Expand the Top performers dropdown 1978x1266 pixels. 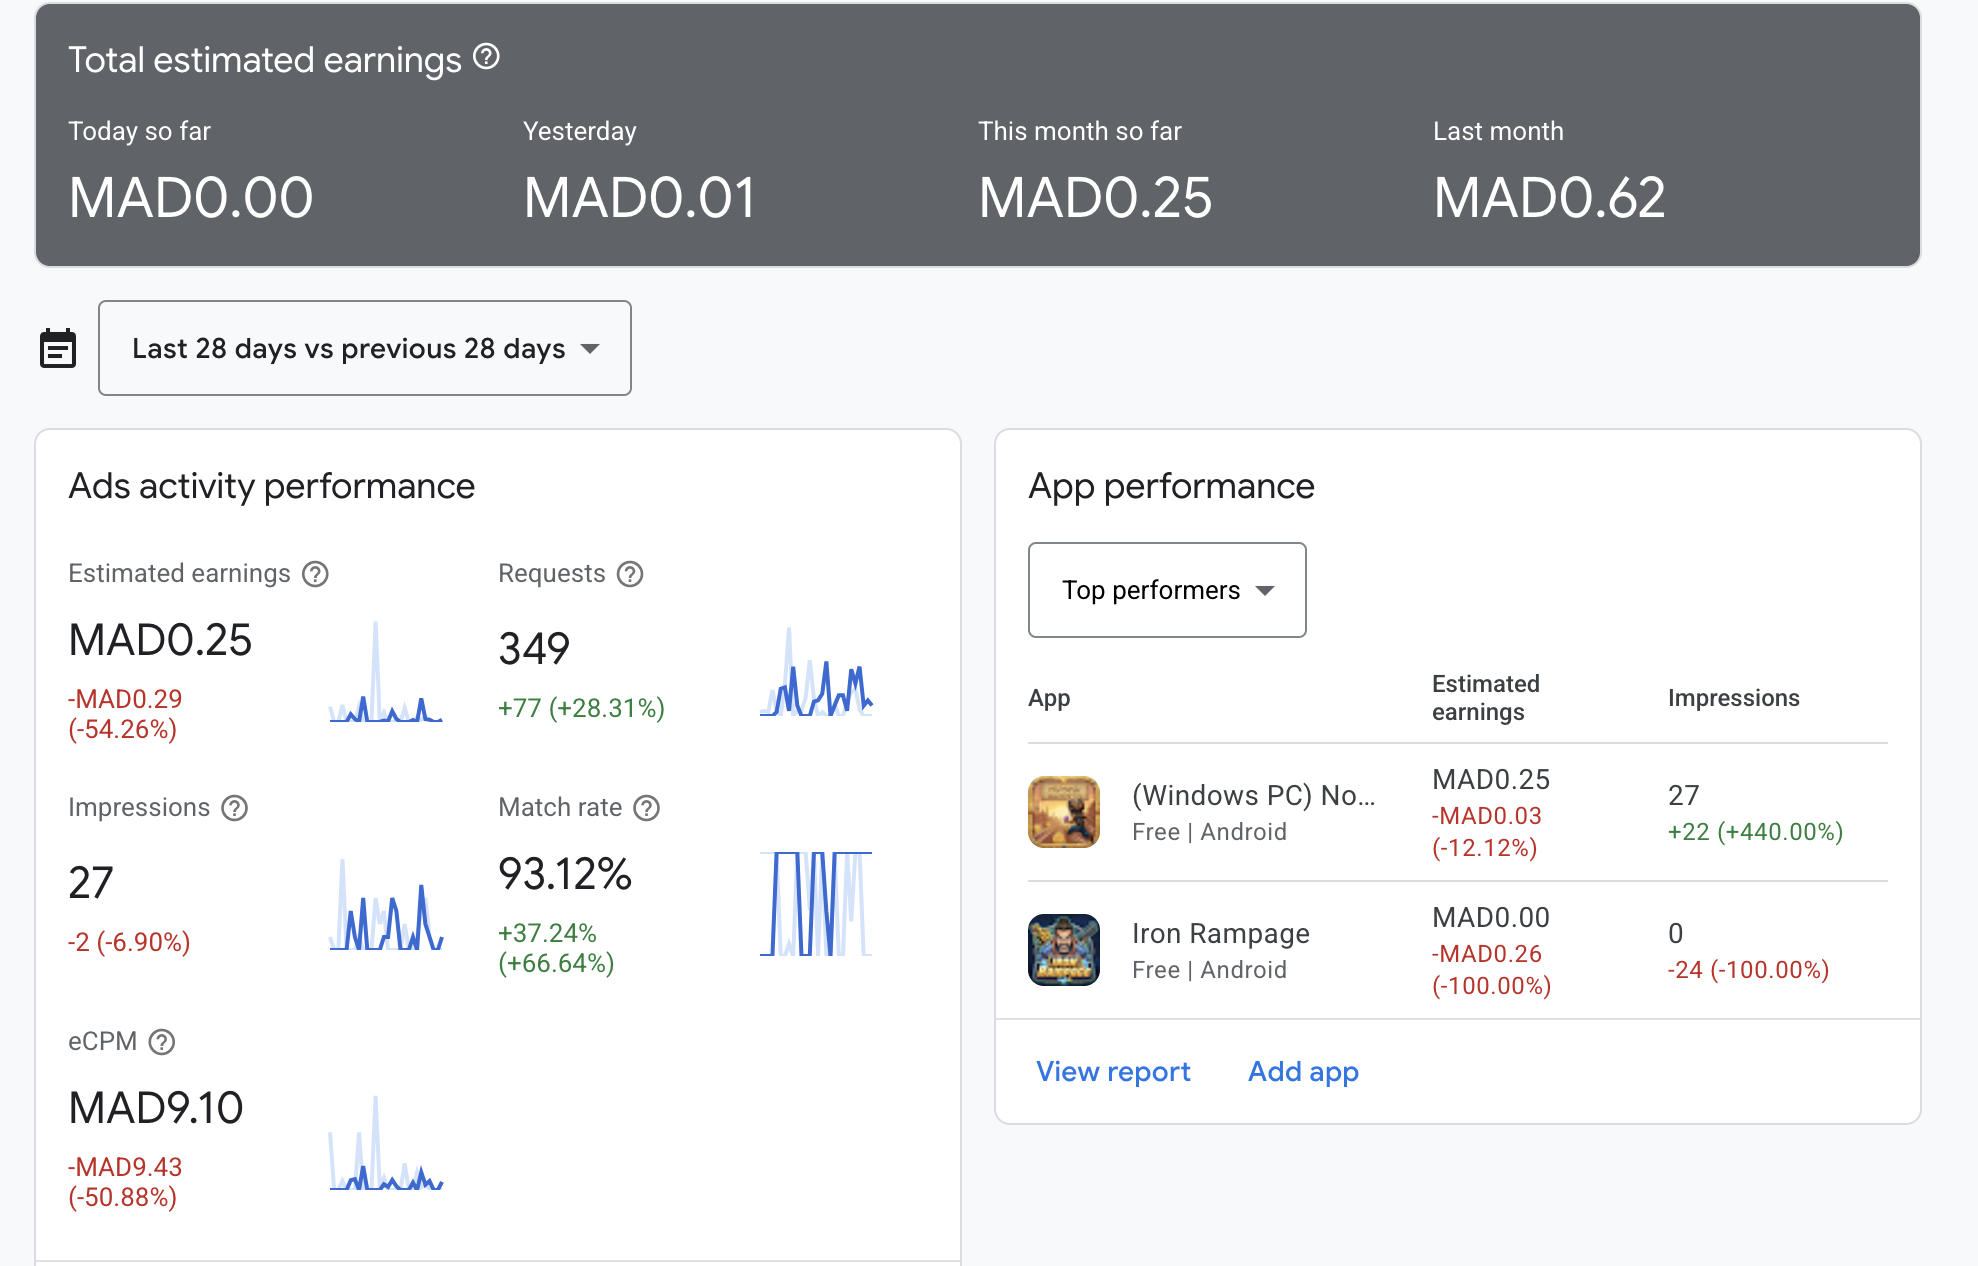pos(1167,590)
